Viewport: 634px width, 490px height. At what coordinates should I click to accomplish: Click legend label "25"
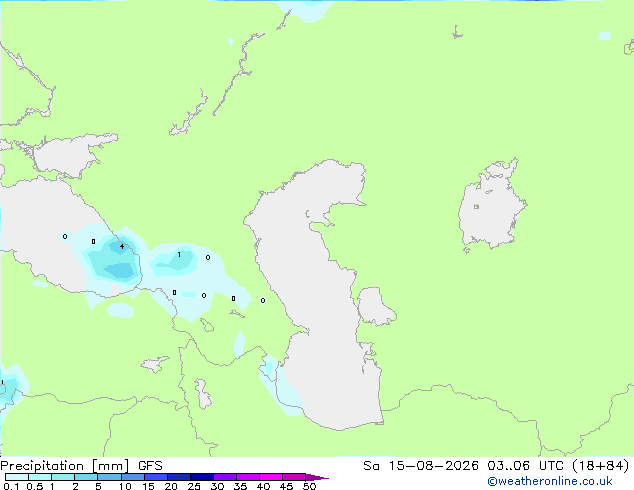194,486
